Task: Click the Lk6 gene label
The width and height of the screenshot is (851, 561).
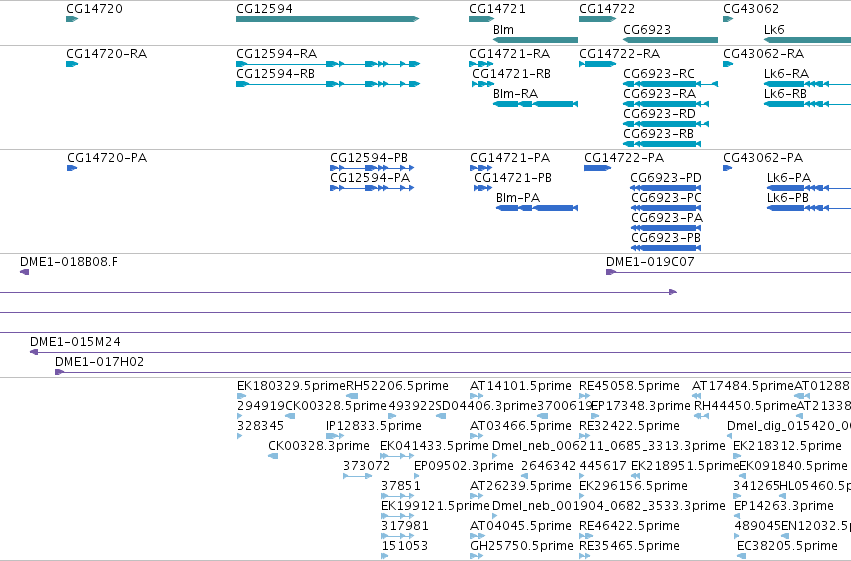Action: point(774,29)
